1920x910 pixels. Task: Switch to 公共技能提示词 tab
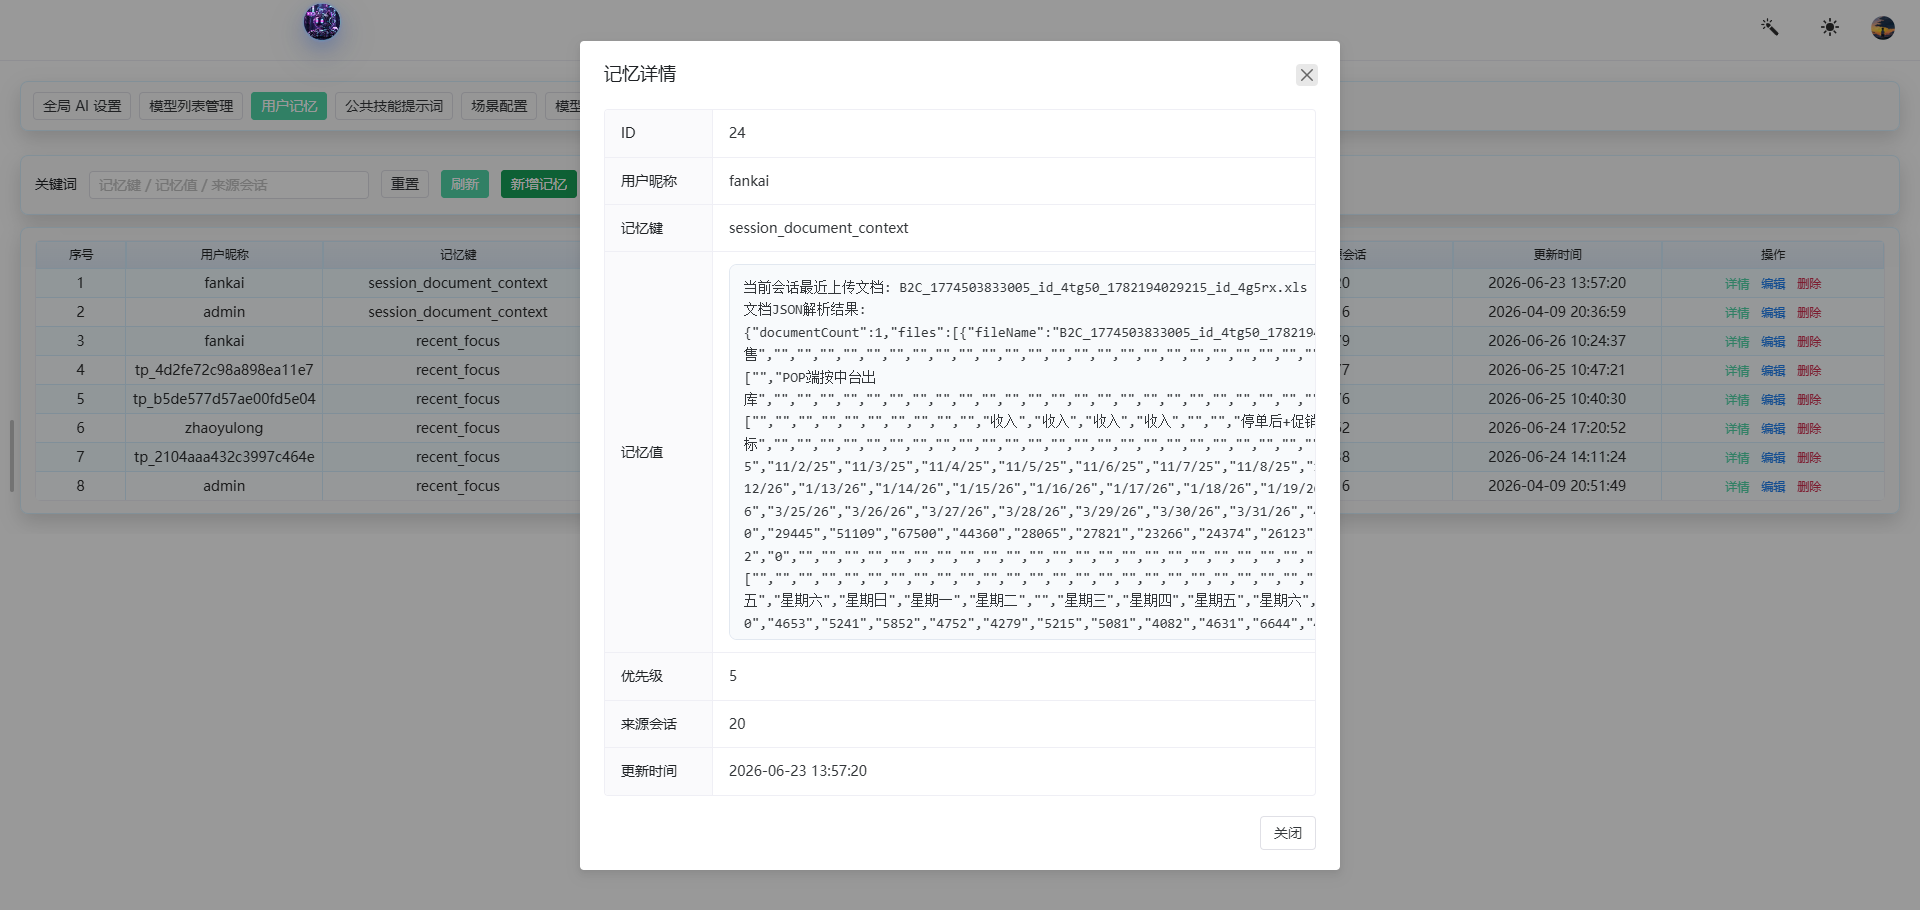pos(394,106)
